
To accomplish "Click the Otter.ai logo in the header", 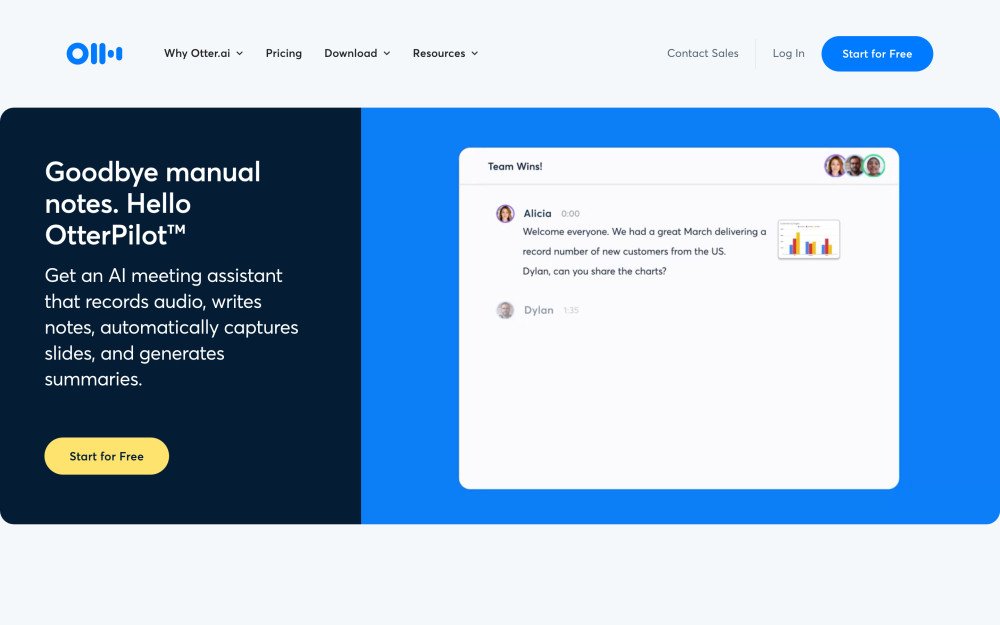I will [94, 54].
